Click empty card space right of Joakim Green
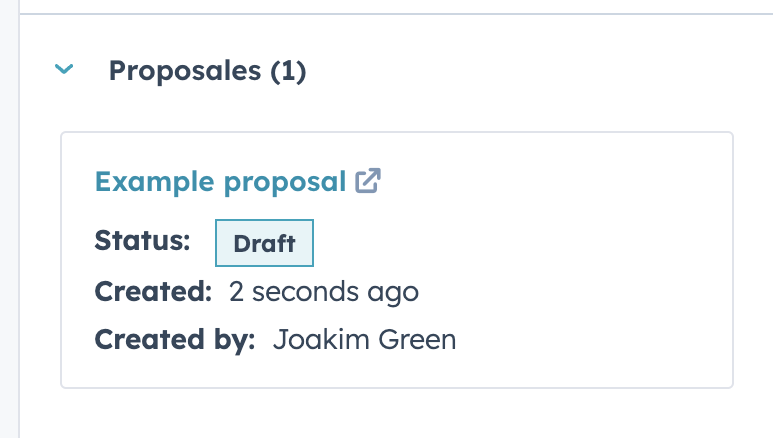 click(600, 340)
